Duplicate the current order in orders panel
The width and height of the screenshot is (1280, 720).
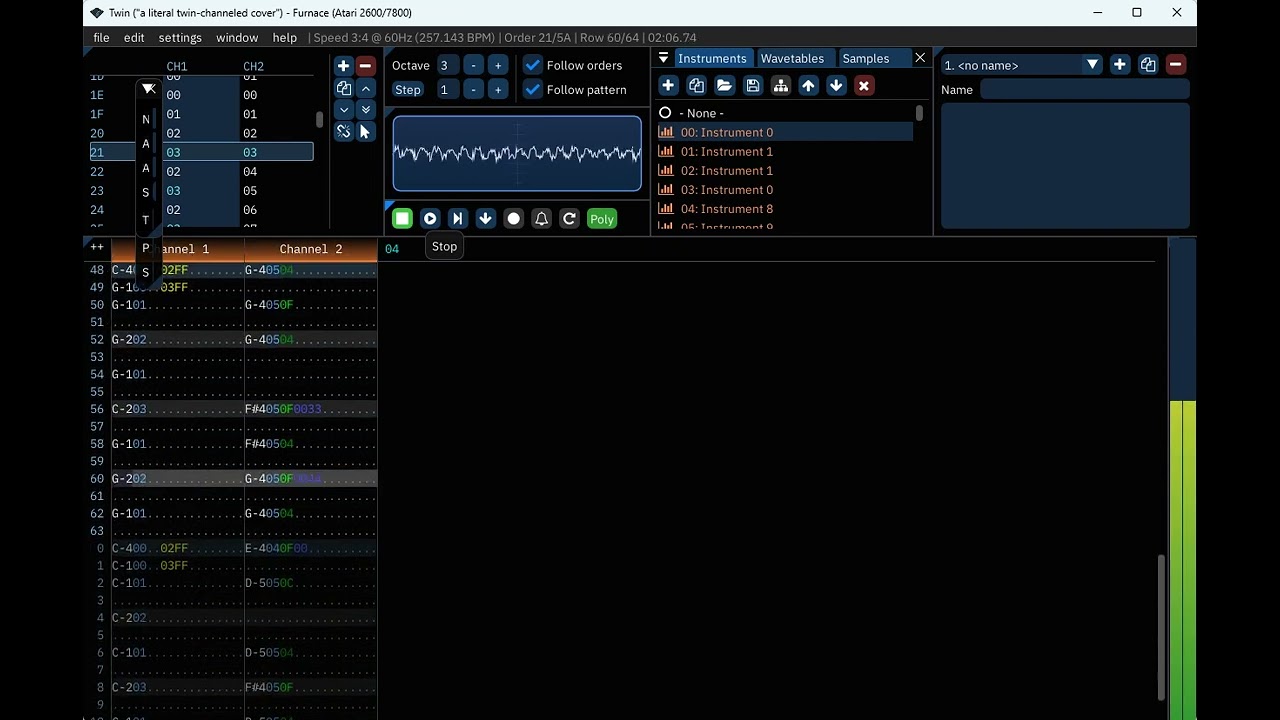[x=343, y=88]
